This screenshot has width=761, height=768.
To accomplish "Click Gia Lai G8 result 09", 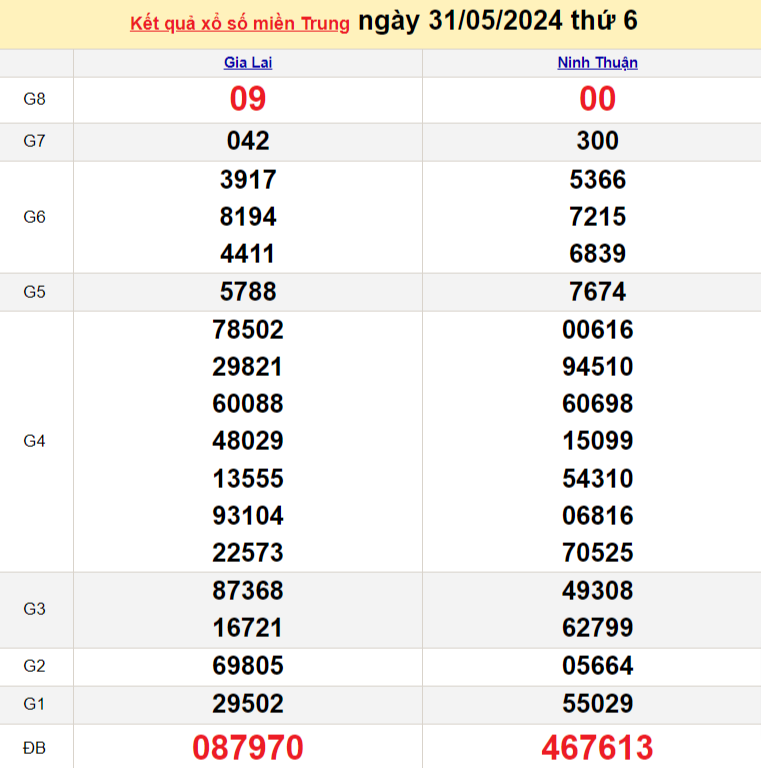I will [248, 99].
